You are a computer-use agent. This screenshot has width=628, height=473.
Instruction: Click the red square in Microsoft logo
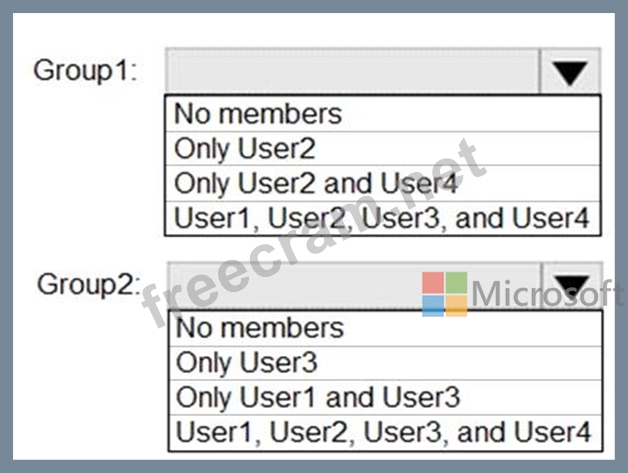433,282
